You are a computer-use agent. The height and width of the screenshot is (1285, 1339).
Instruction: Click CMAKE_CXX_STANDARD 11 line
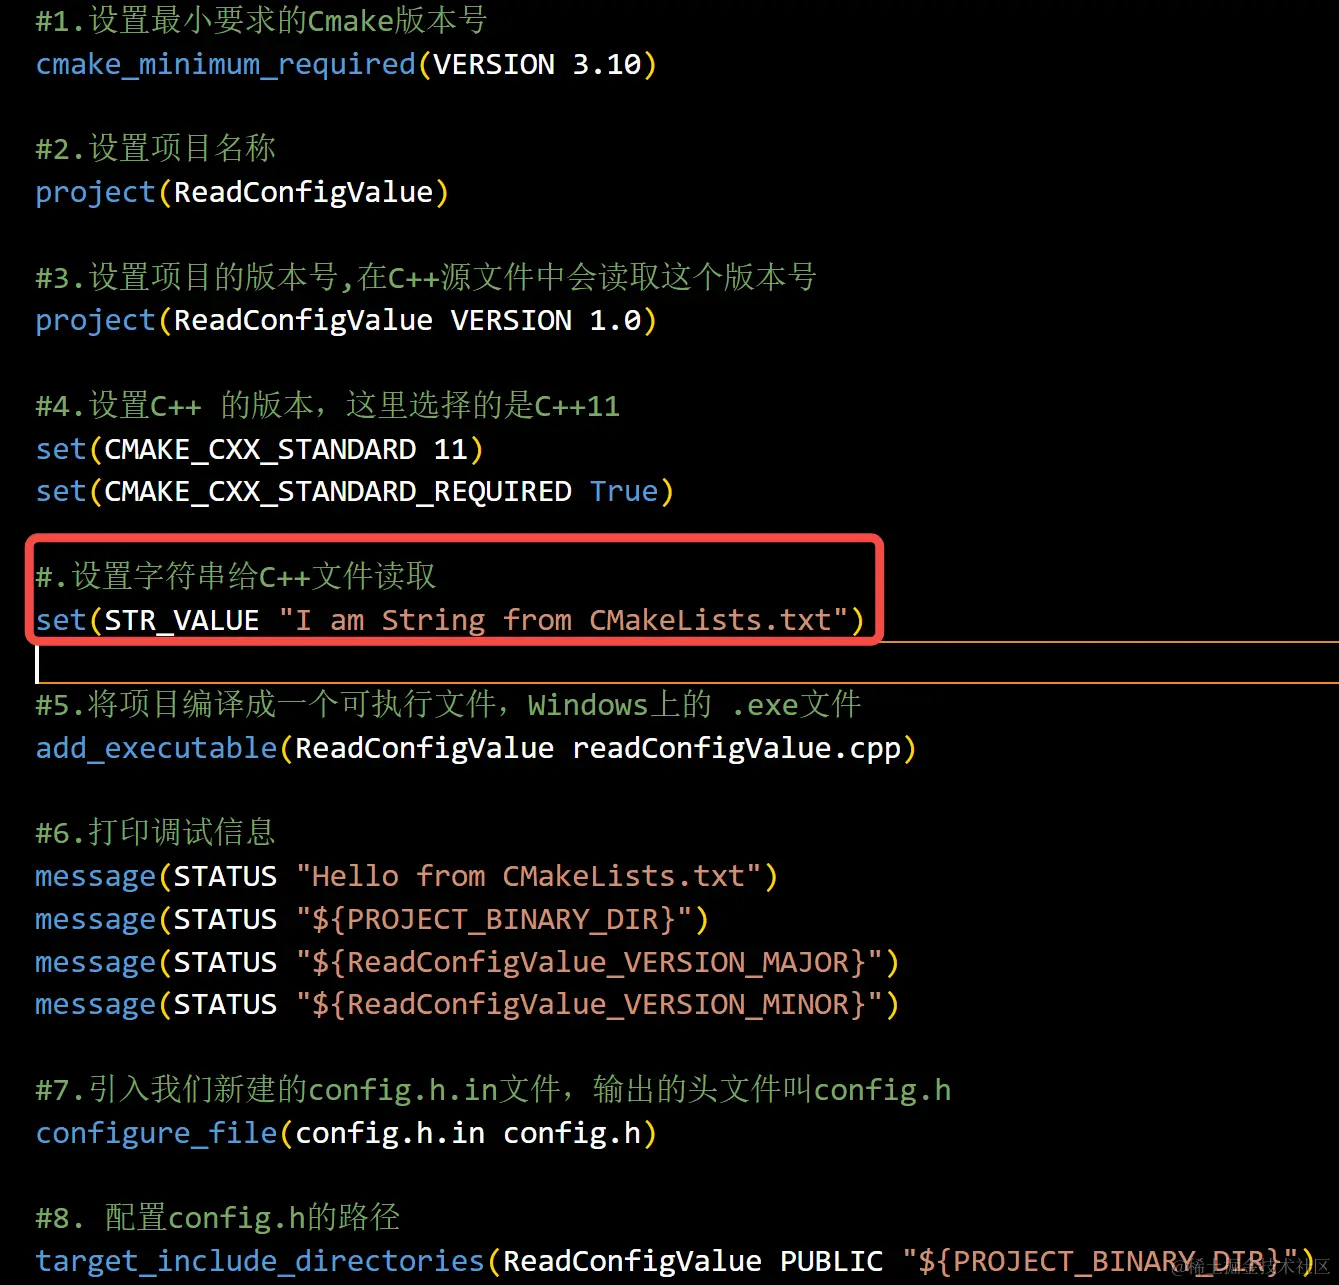(259, 449)
